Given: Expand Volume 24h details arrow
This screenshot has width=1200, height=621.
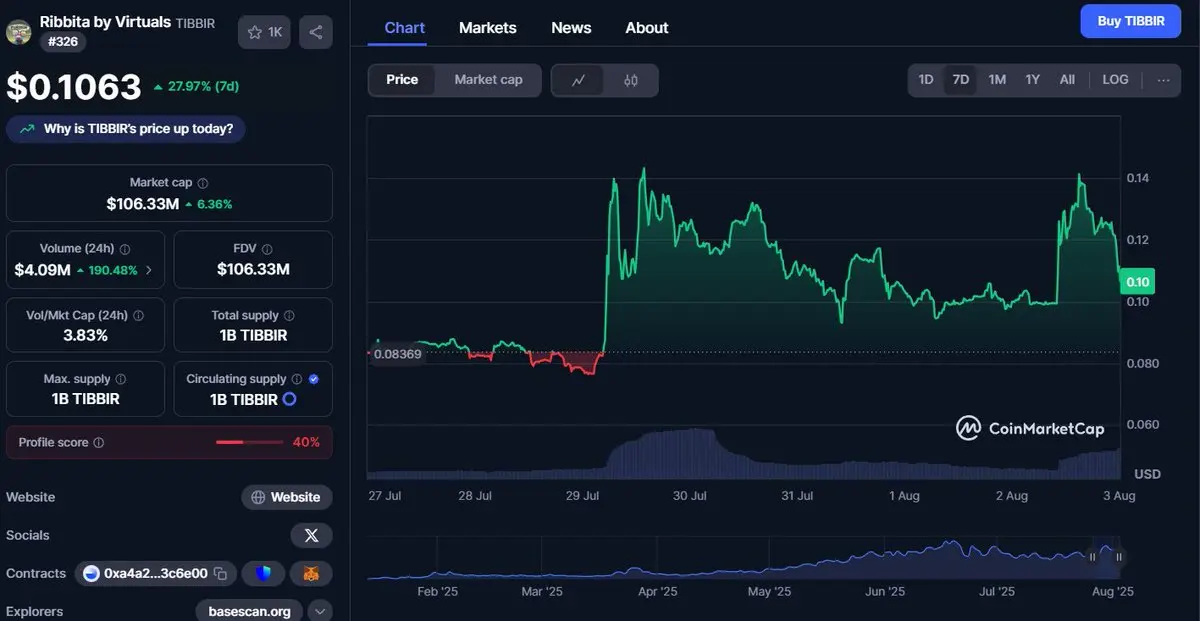Looking at the screenshot, I should [149, 270].
